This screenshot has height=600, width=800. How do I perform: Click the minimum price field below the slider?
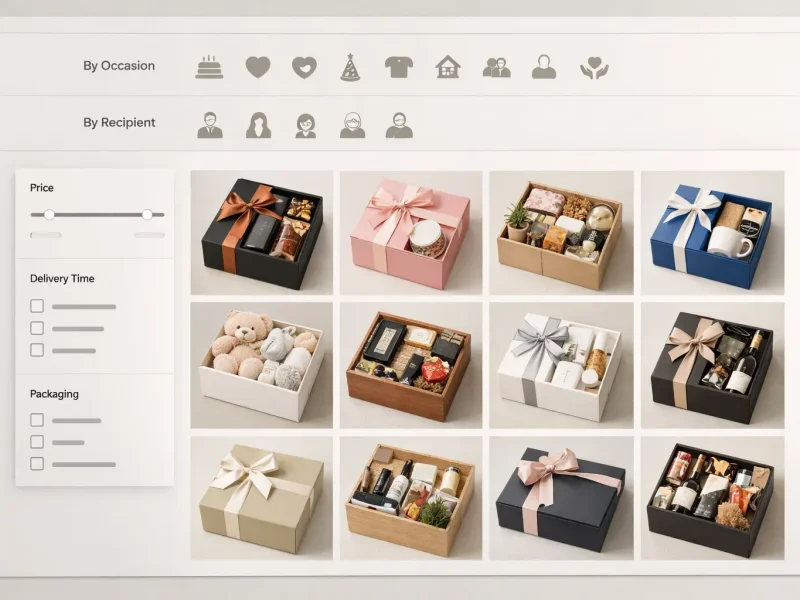(x=46, y=235)
